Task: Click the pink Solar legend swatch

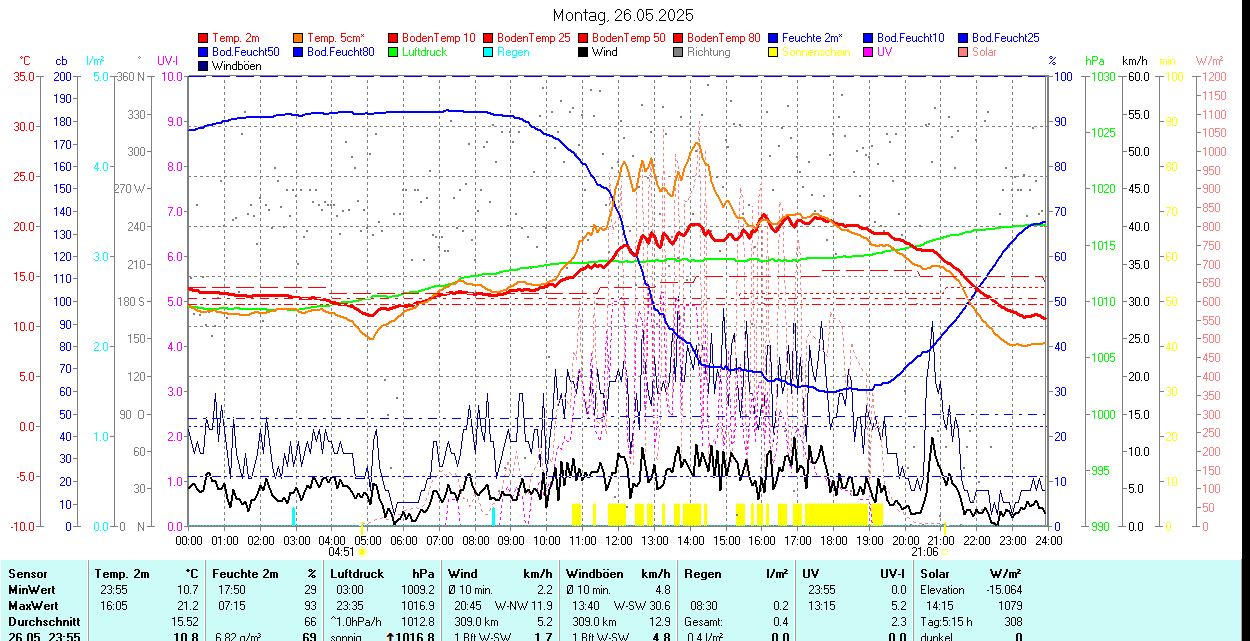Action: click(x=963, y=52)
